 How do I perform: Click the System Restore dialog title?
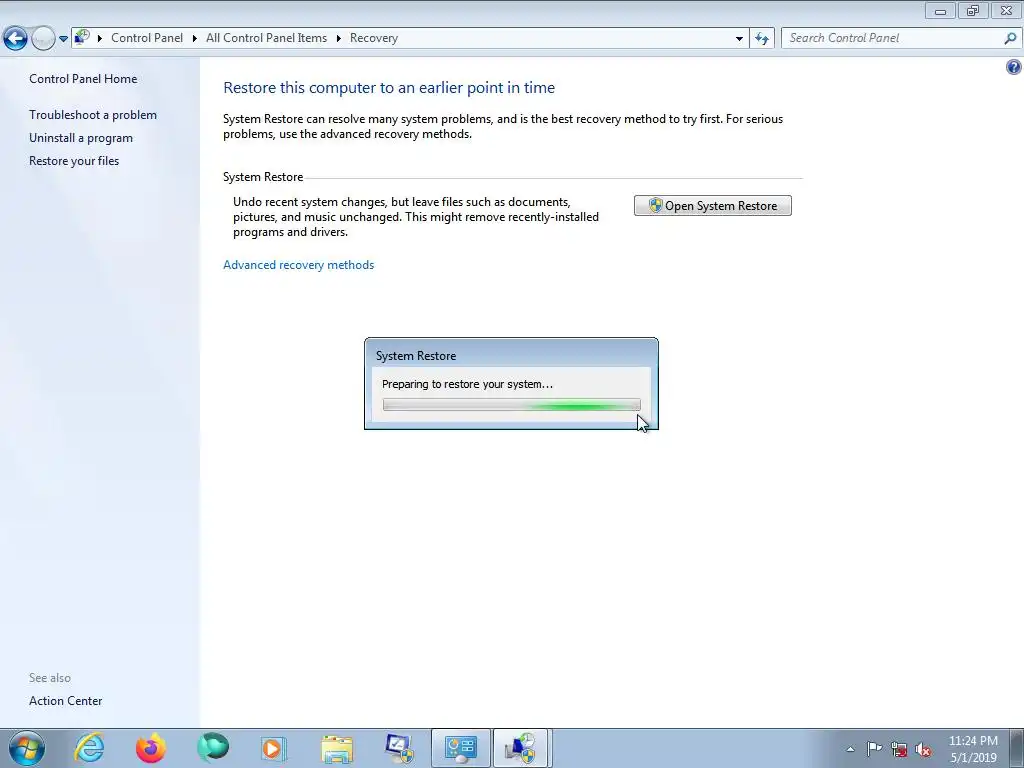click(416, 356)
